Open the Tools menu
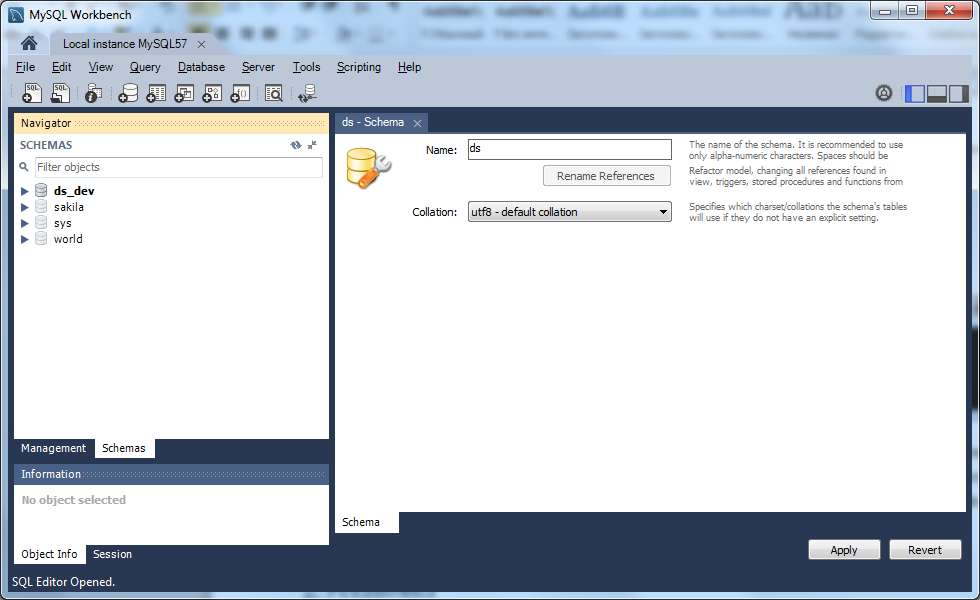The width and height of the screenshot is (980, 600). point(306,67)
